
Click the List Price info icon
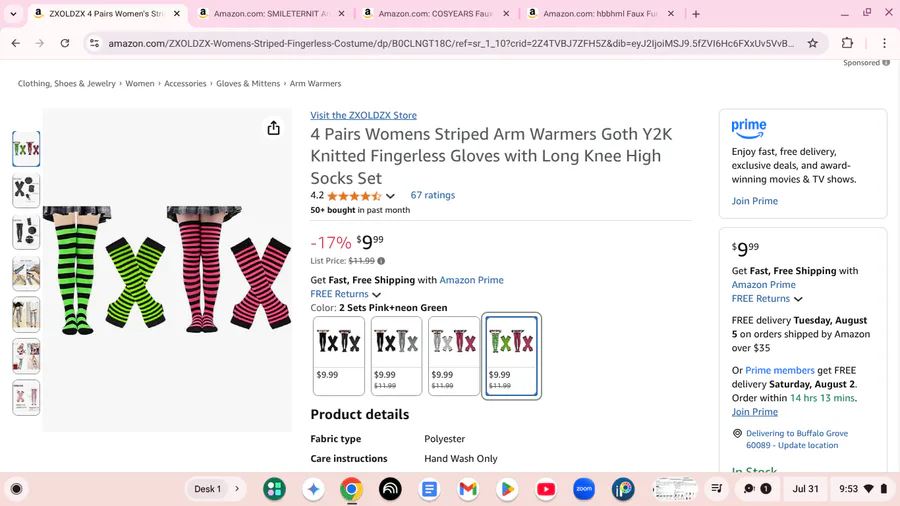pyautogui.click(x=381, y=260)
